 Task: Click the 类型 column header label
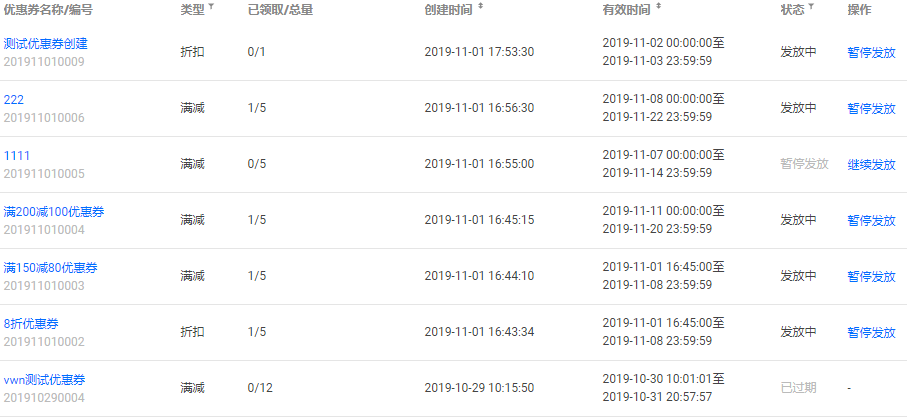click(192, 10)
